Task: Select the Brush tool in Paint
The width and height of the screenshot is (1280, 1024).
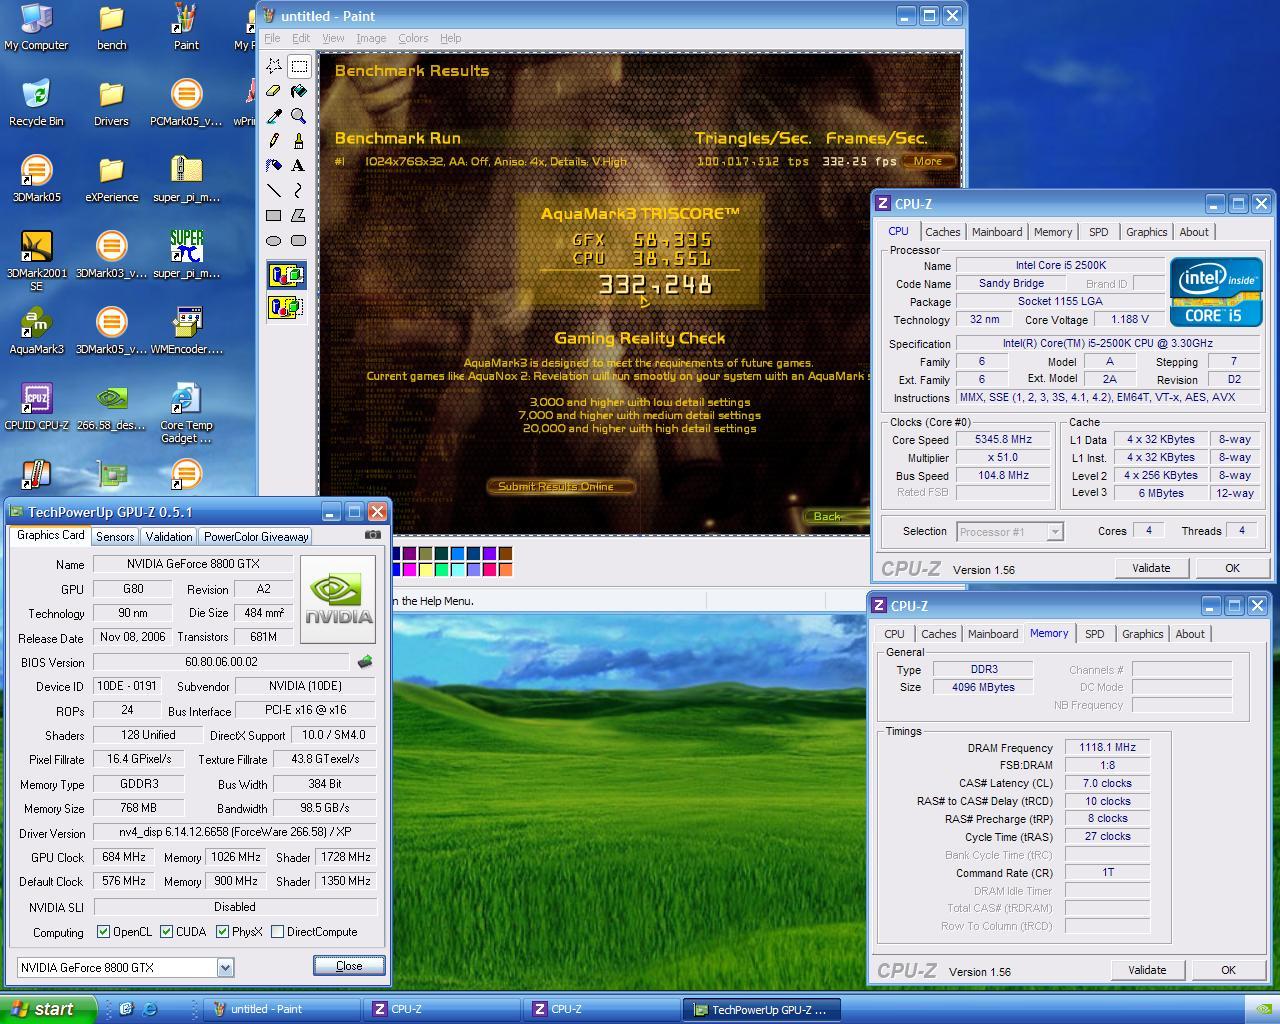Action: point(298,141)
